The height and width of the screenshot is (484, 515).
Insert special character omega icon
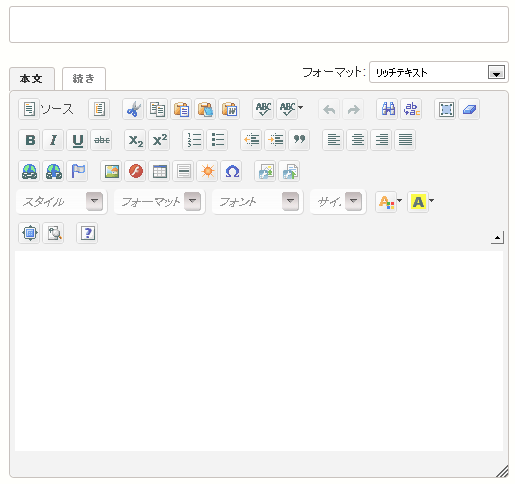tap(231, 171)
